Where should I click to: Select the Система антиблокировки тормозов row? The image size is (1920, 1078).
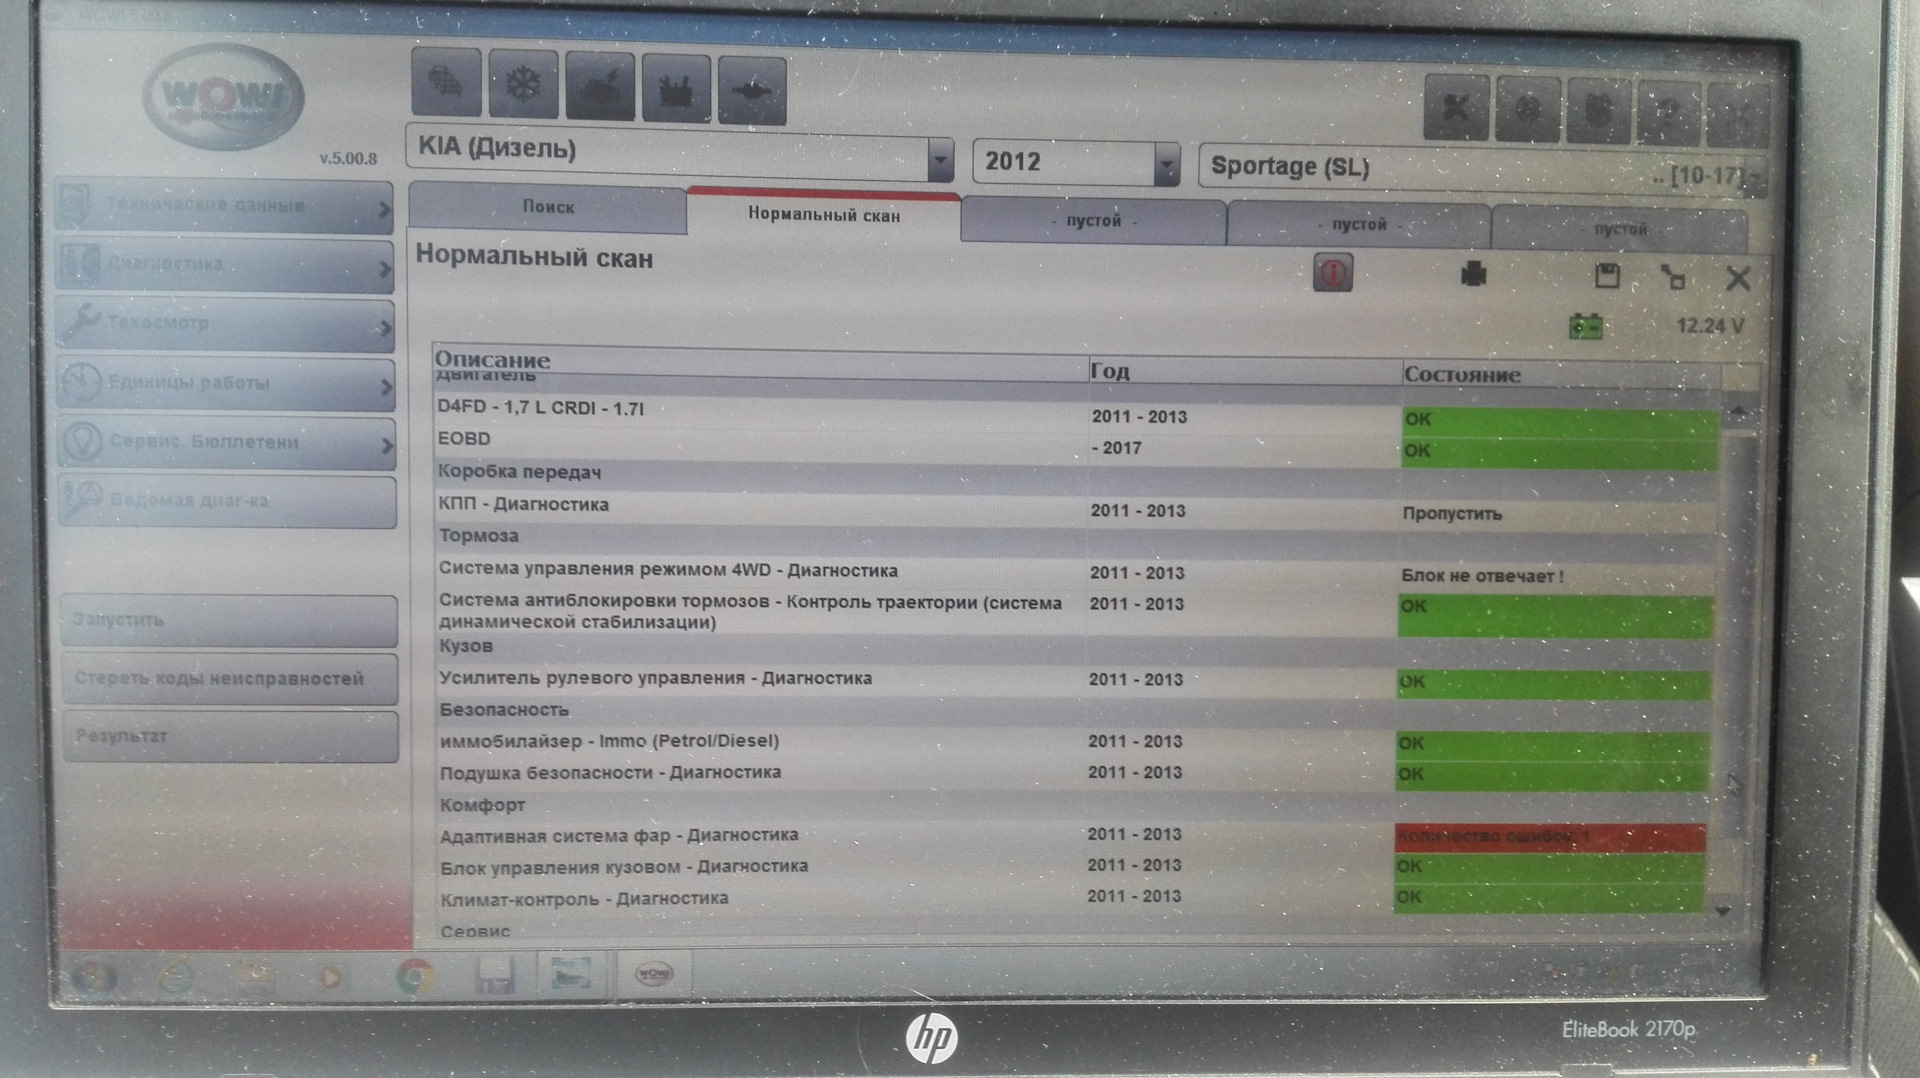(1075, 612)
